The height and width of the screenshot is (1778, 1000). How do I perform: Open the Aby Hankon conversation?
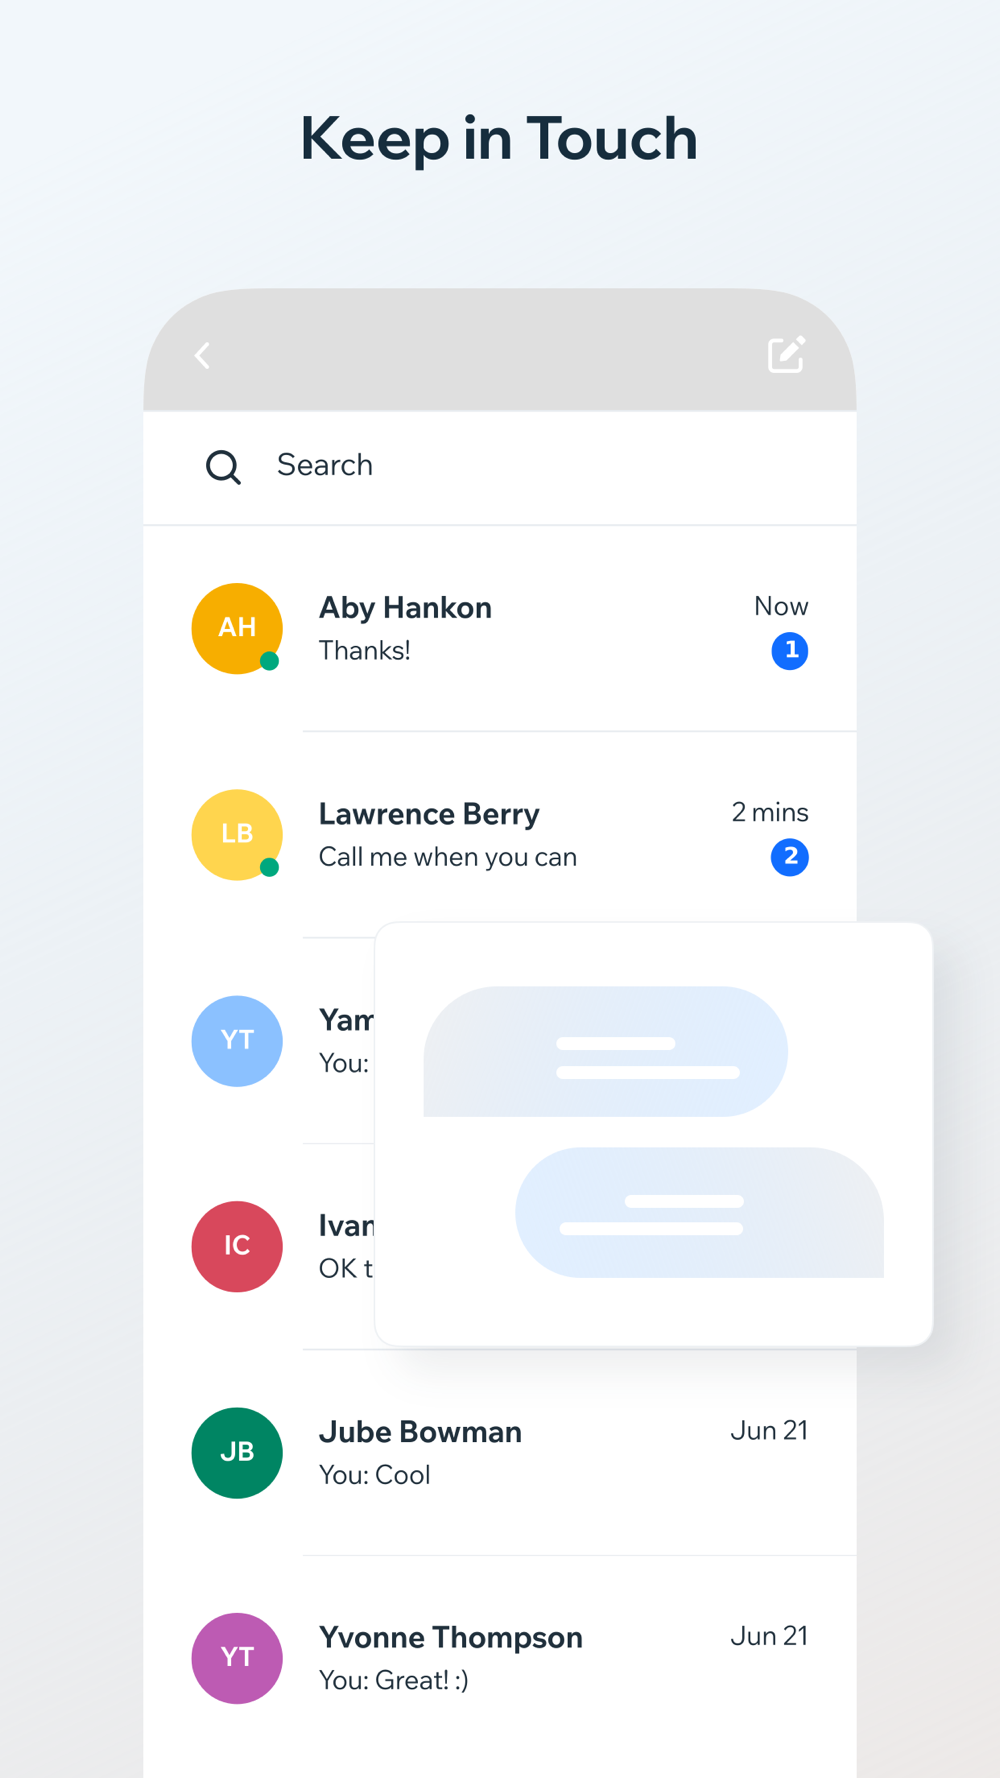point(500,629)
